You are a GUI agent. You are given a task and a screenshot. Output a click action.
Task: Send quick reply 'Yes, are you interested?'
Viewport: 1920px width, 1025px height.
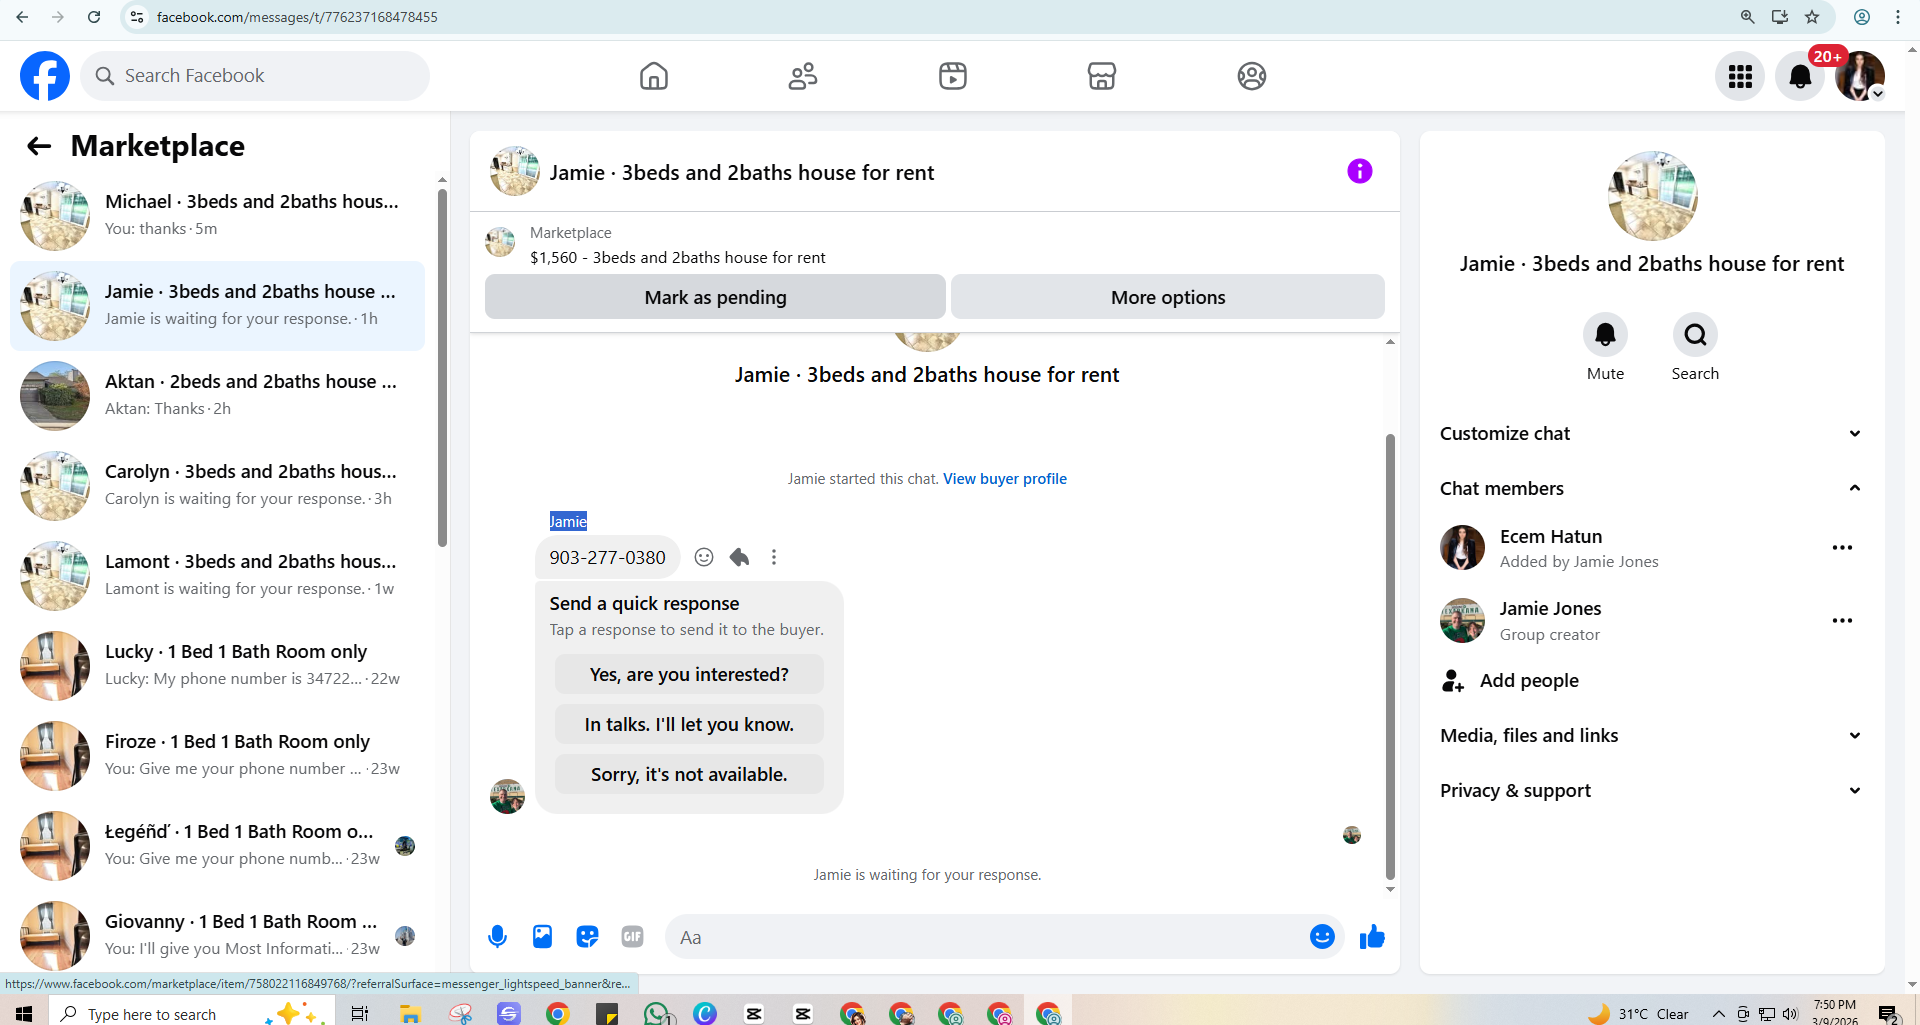point(689,674)
